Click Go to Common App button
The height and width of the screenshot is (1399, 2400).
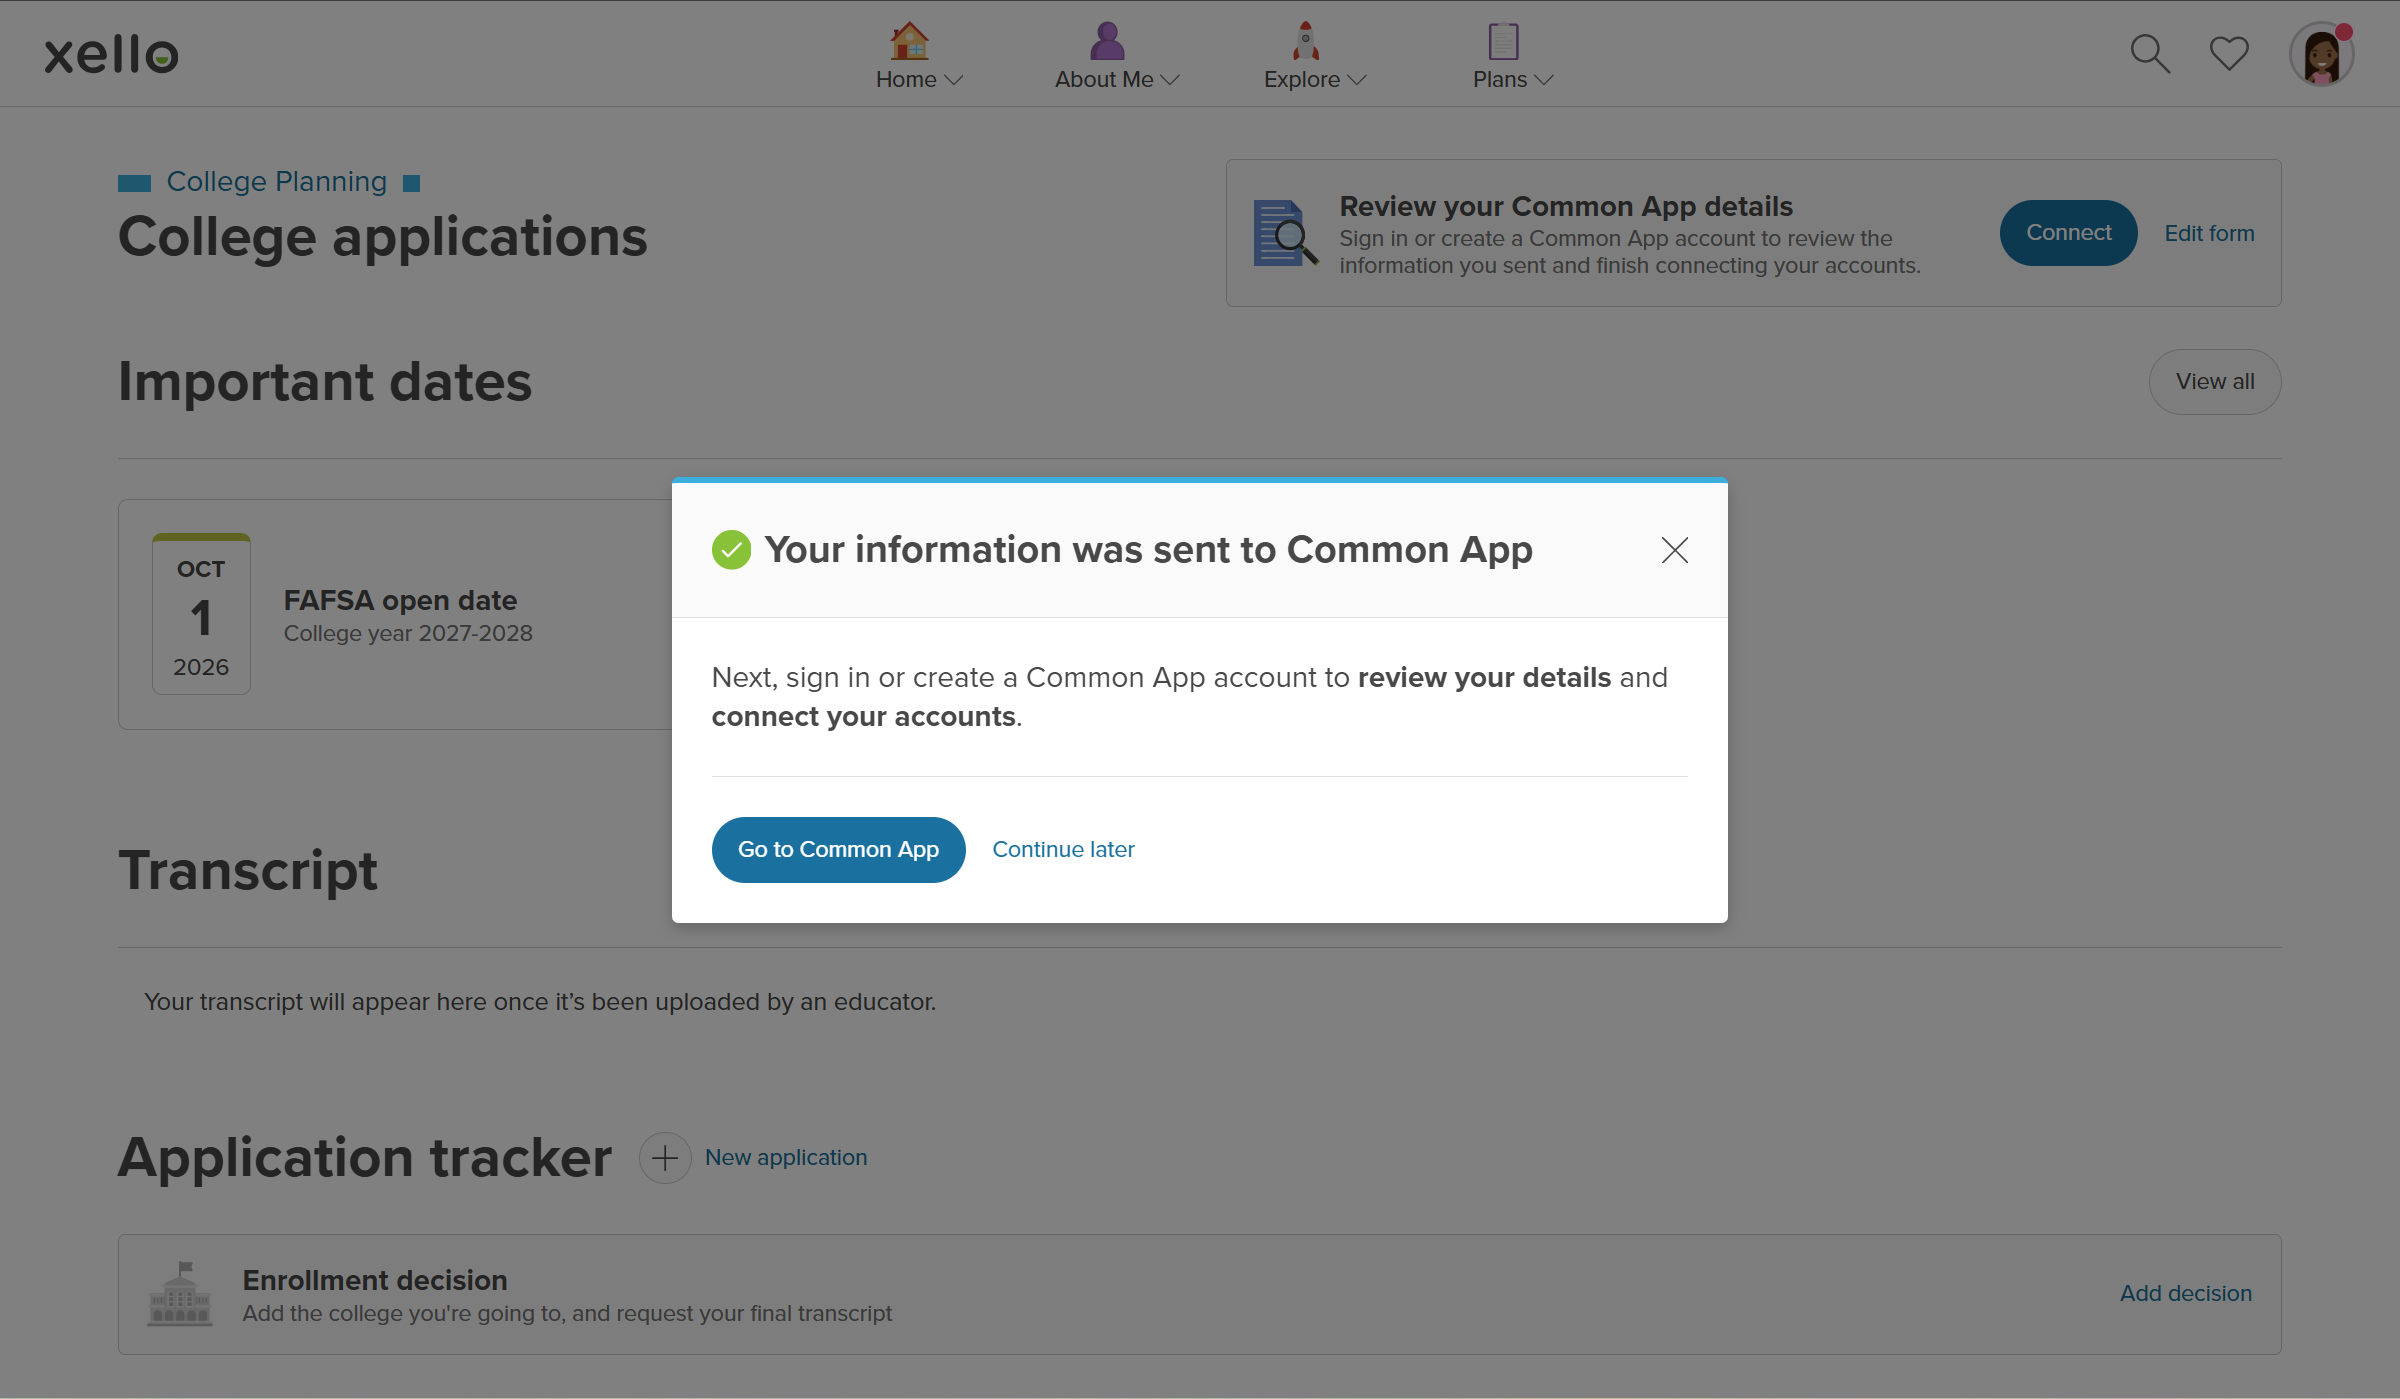point(838,850)
